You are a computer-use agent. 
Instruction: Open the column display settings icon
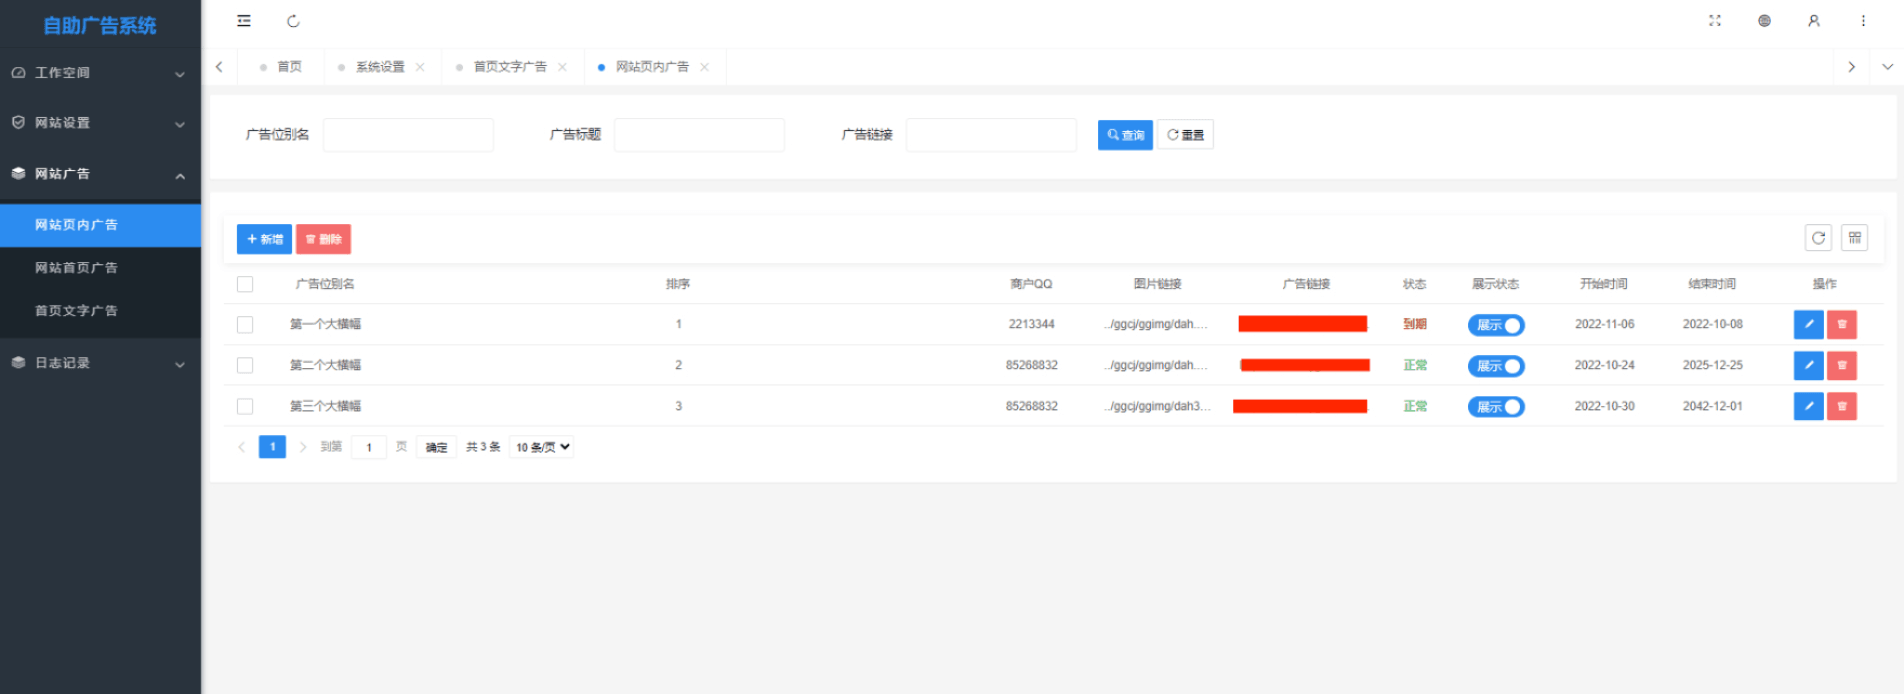tap(1855, 238)
